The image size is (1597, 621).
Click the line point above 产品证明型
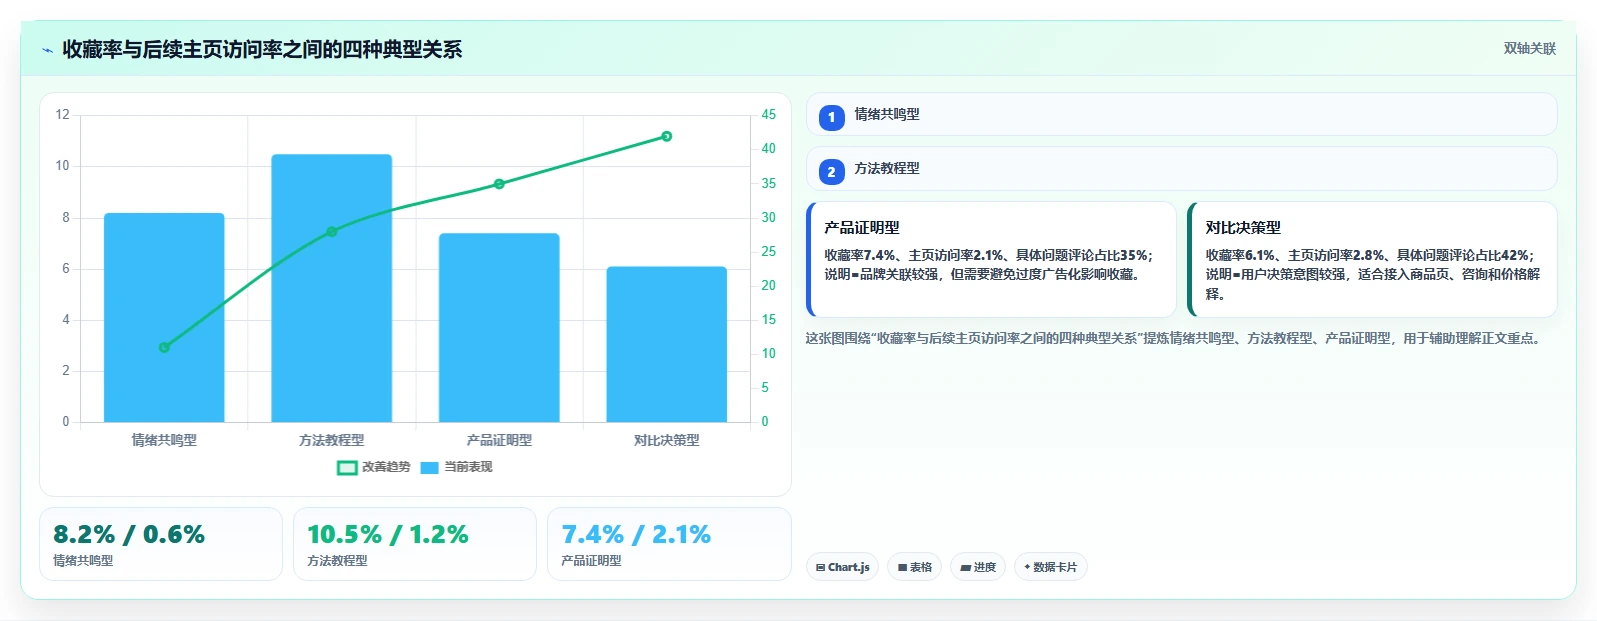coord(499,184)
